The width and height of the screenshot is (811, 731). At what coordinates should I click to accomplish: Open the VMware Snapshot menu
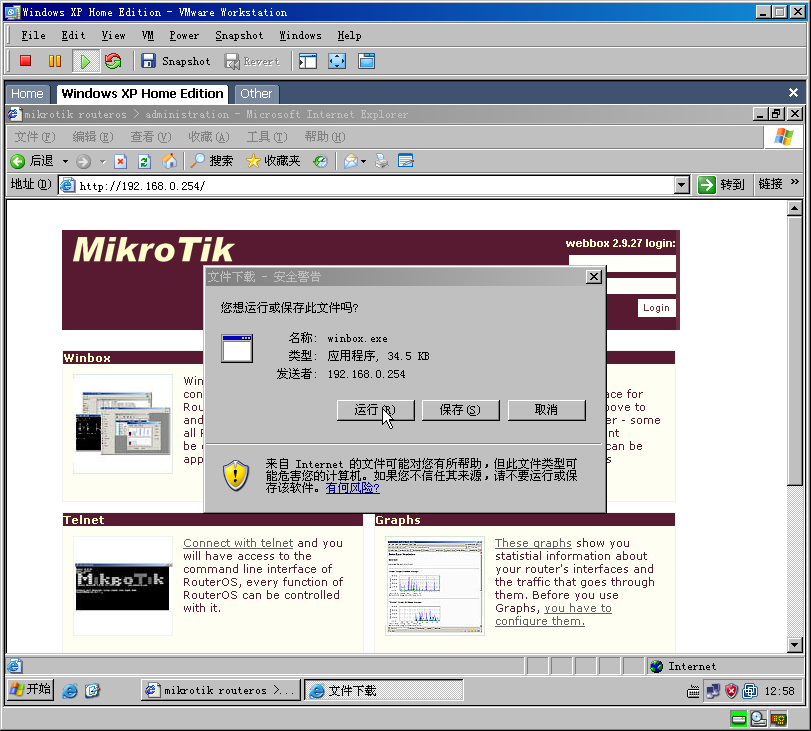239,35
